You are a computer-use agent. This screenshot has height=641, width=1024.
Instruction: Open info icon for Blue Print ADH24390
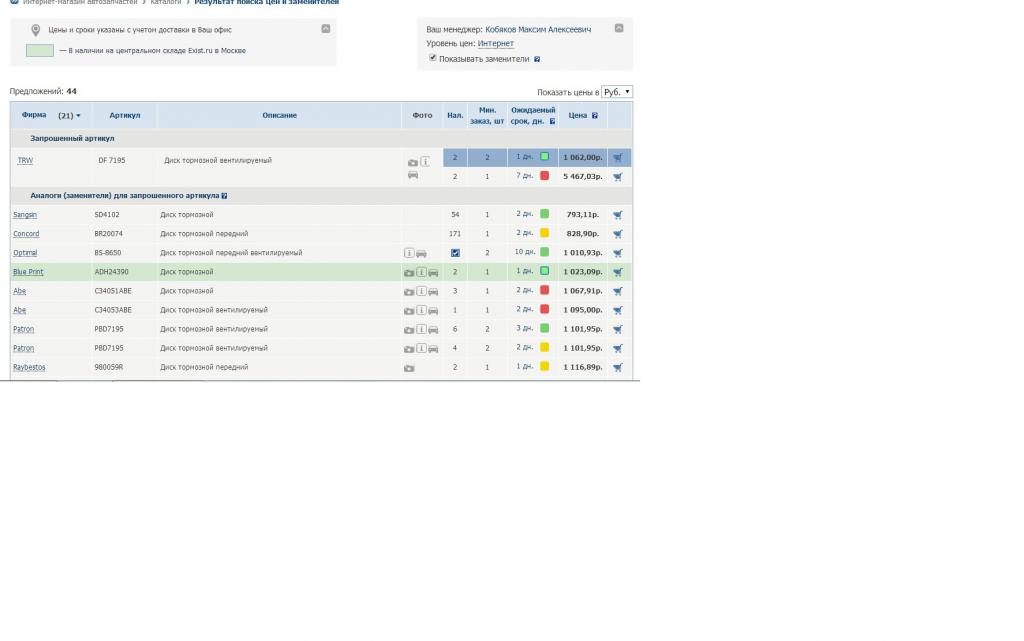point(421,272)
